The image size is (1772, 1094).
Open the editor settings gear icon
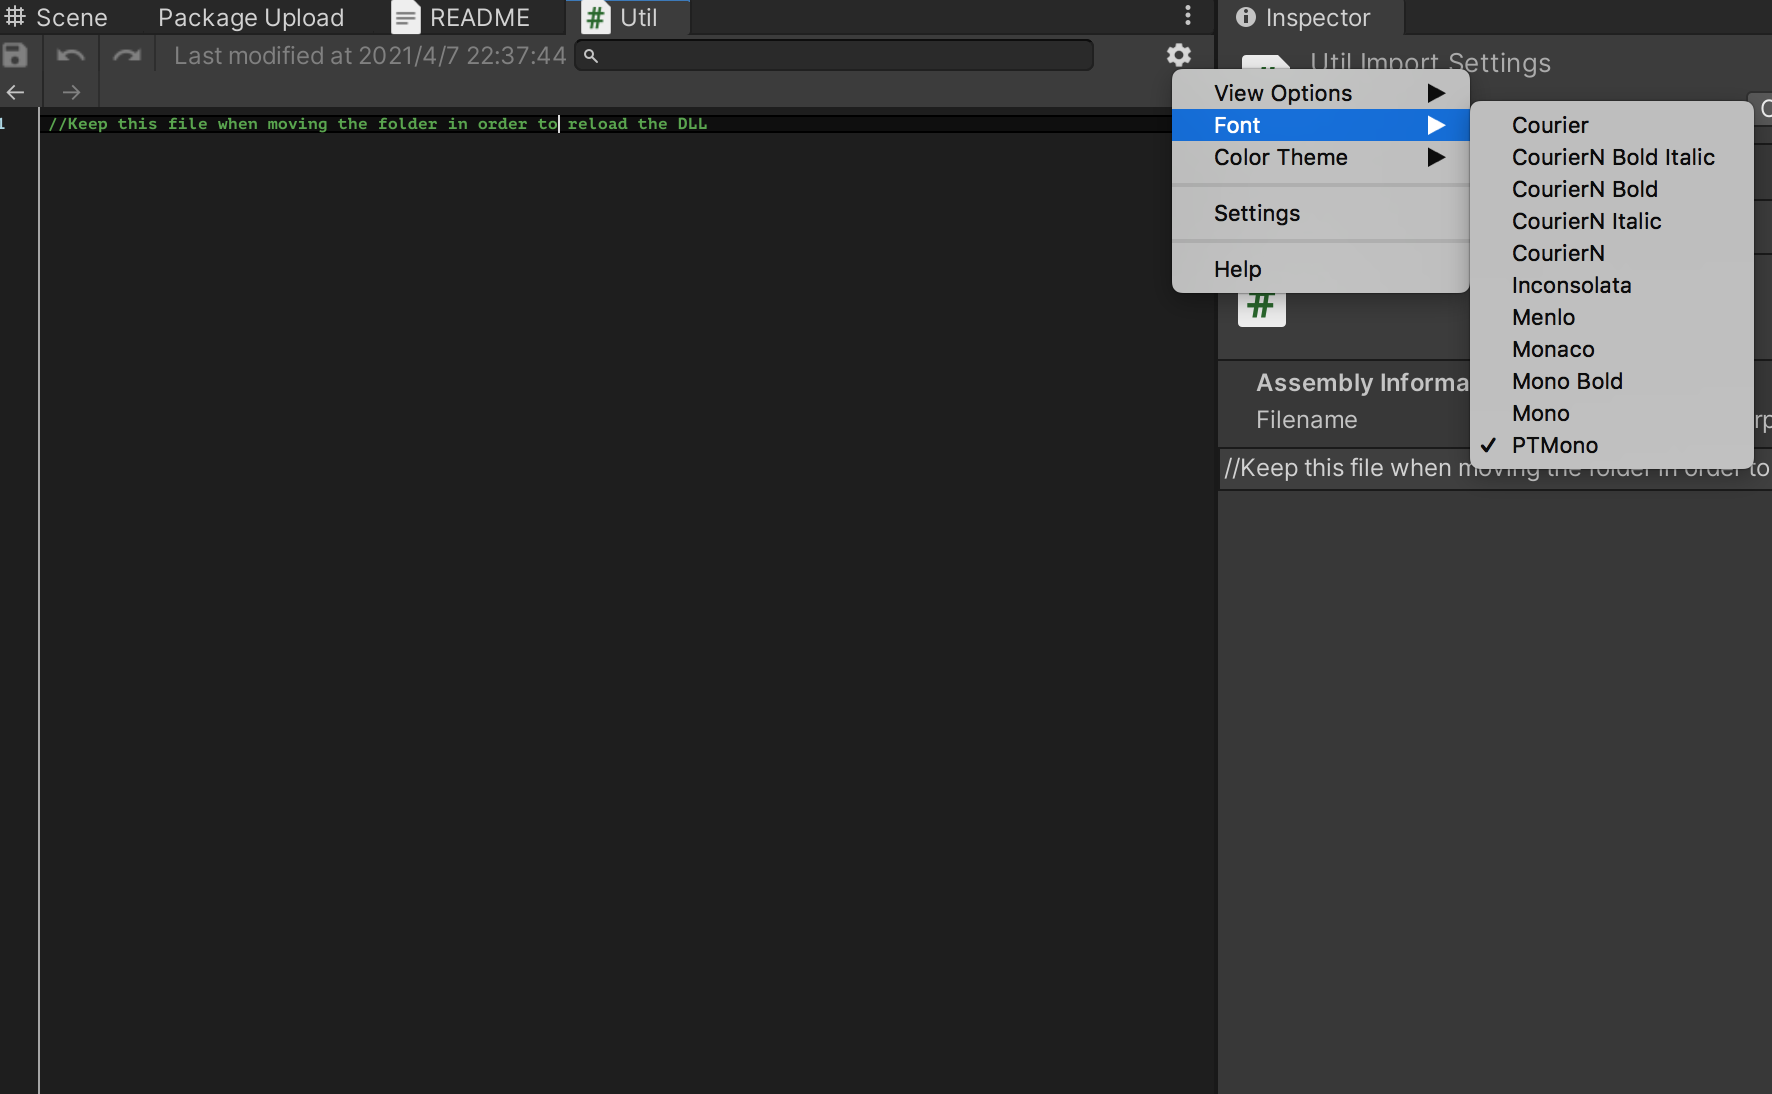1179,55
